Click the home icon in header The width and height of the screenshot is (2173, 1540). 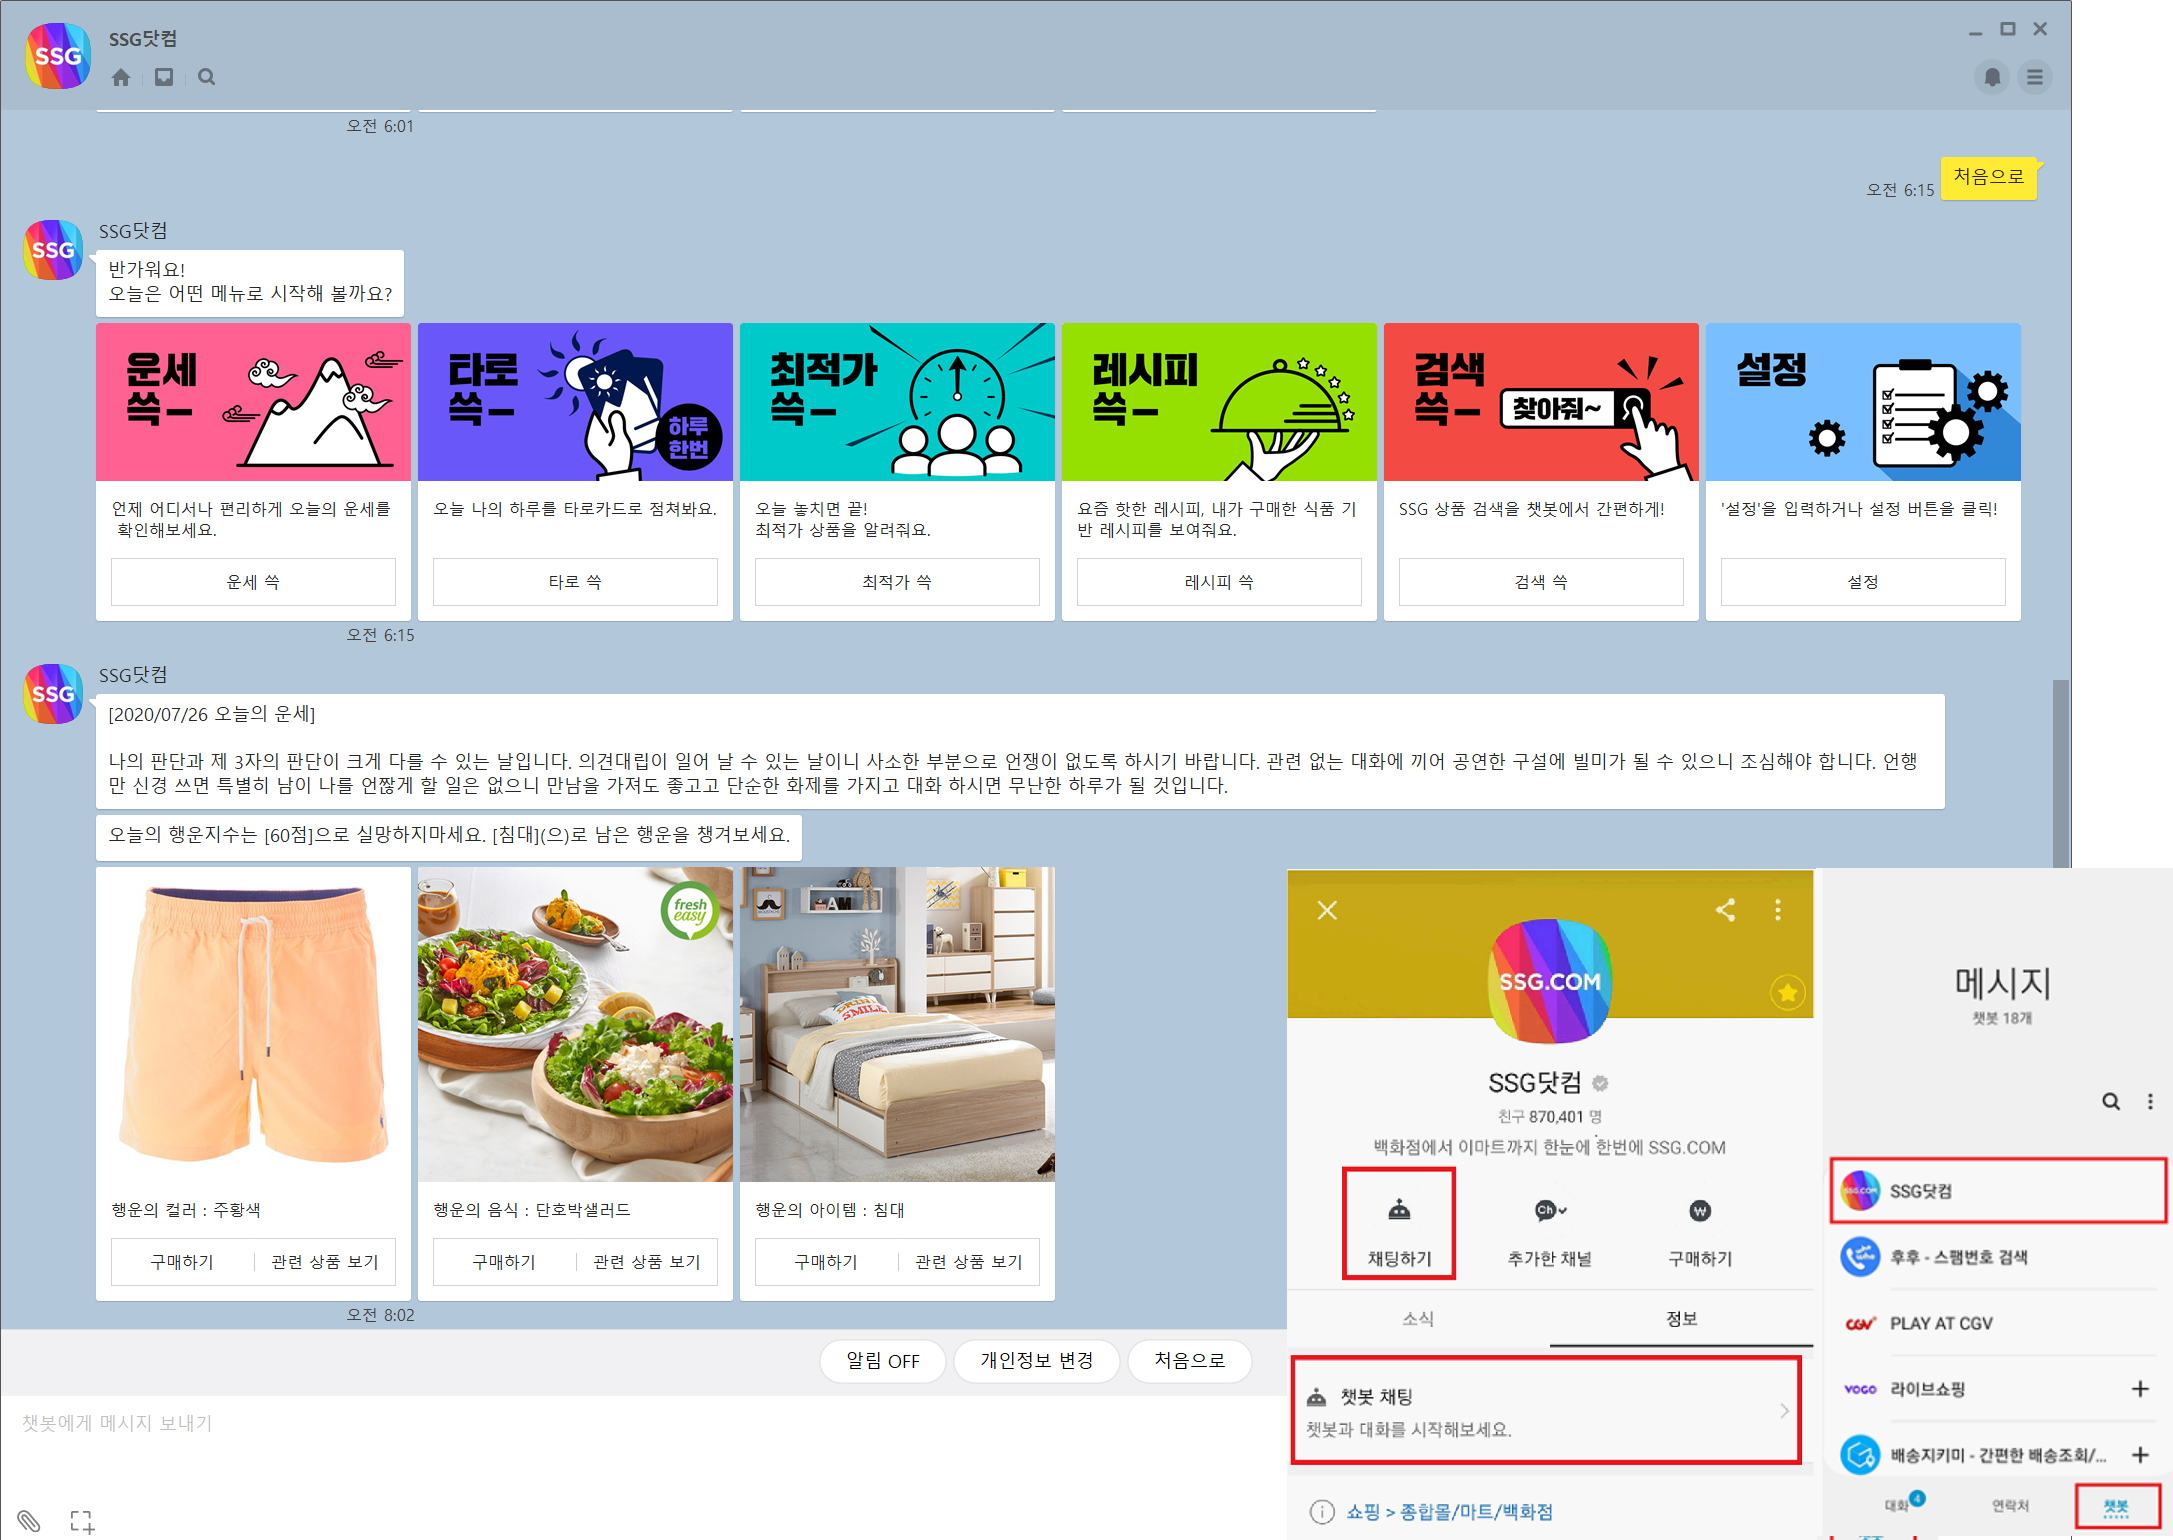121,77
